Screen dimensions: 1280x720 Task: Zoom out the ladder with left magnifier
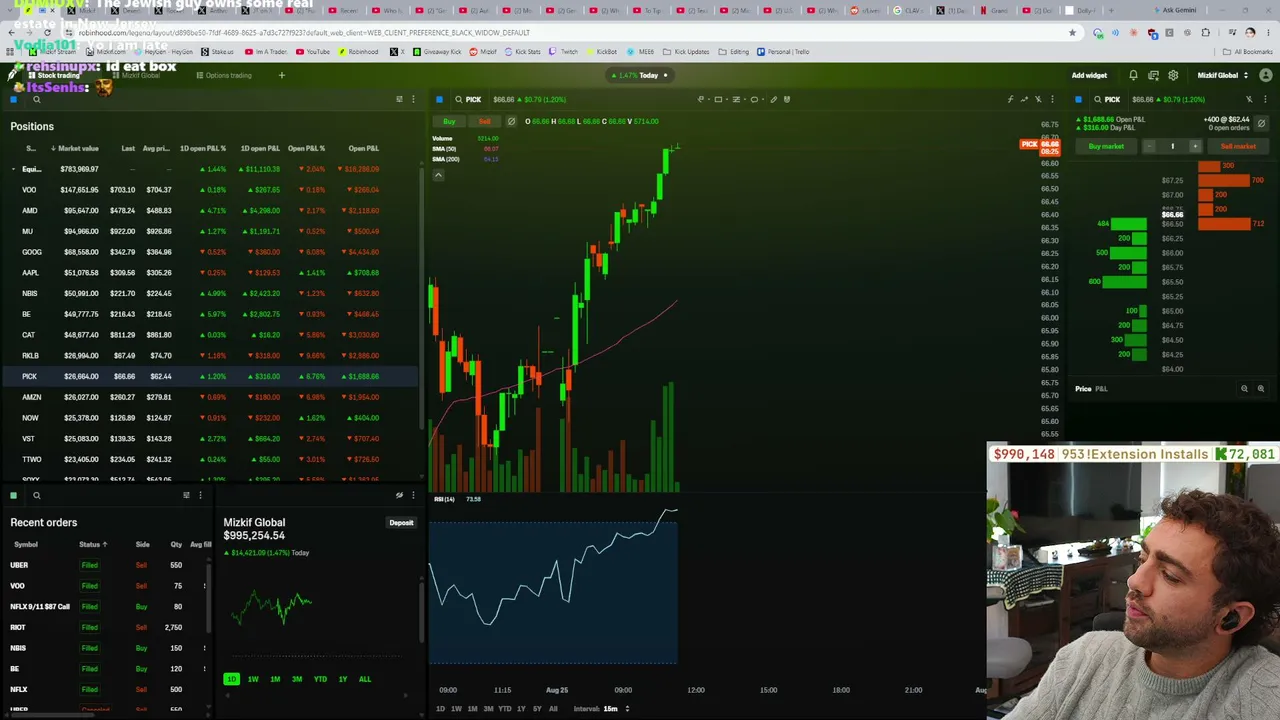(x=1245, y=388)
